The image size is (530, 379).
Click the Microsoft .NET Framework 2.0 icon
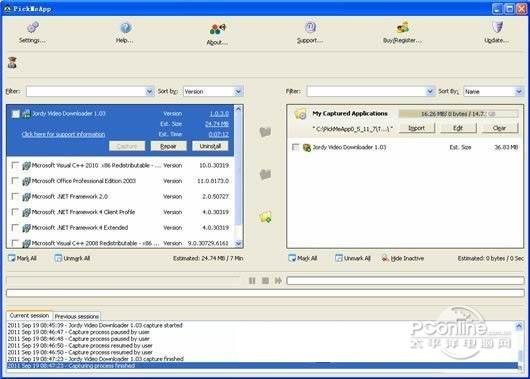pyautogui.click(x=26, y=197)
